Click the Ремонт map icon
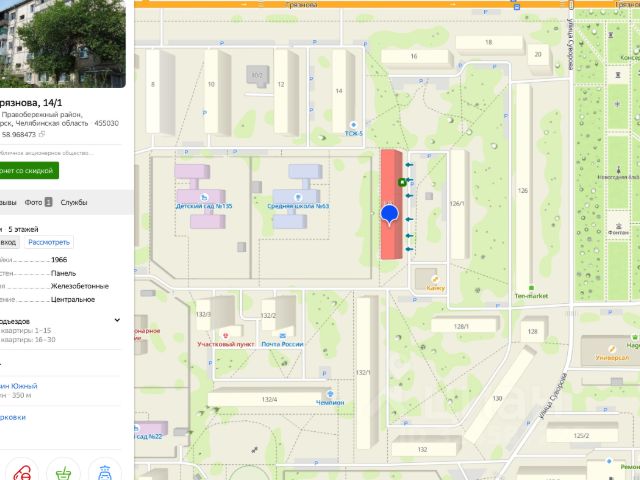This screenshot has height=480, width=640. pyautogui.click(x=609, y=461)
